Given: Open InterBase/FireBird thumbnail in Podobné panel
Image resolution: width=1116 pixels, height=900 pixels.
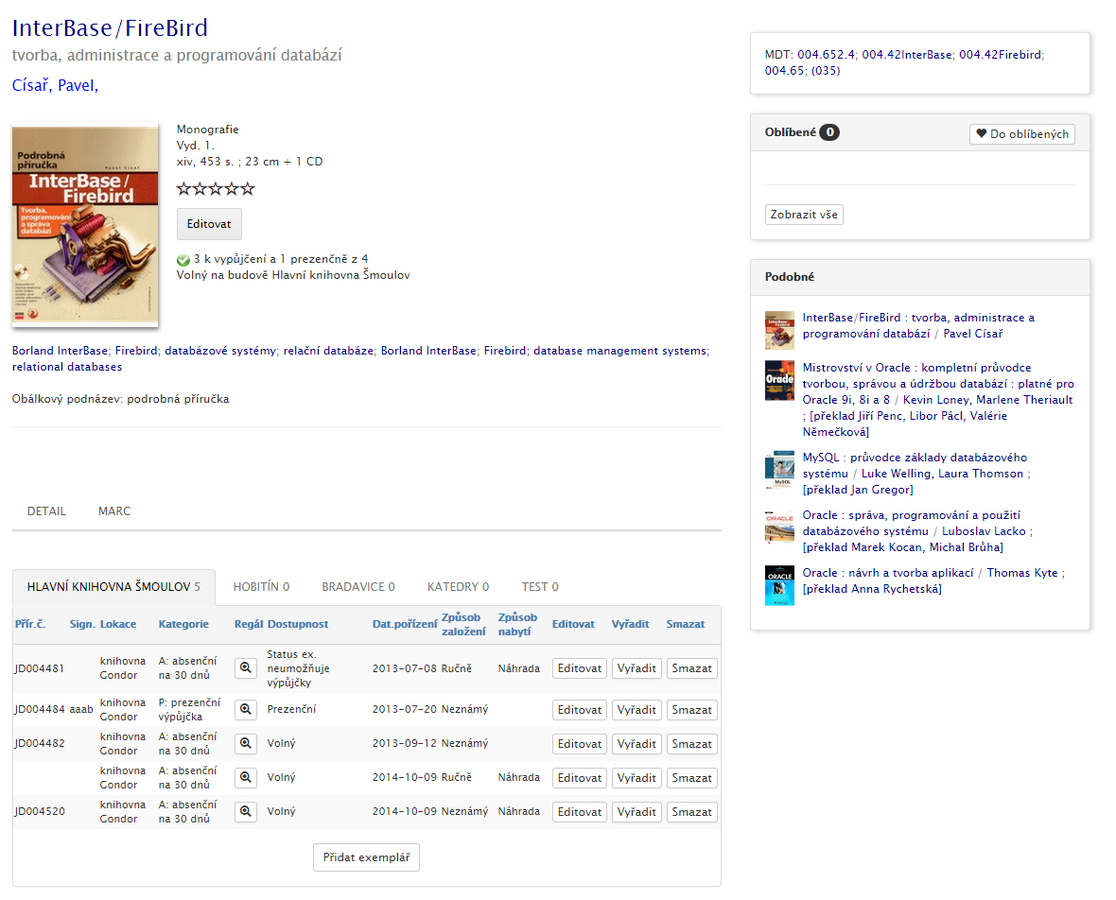Looking at the screenshot, I should [x=779, y=330].
